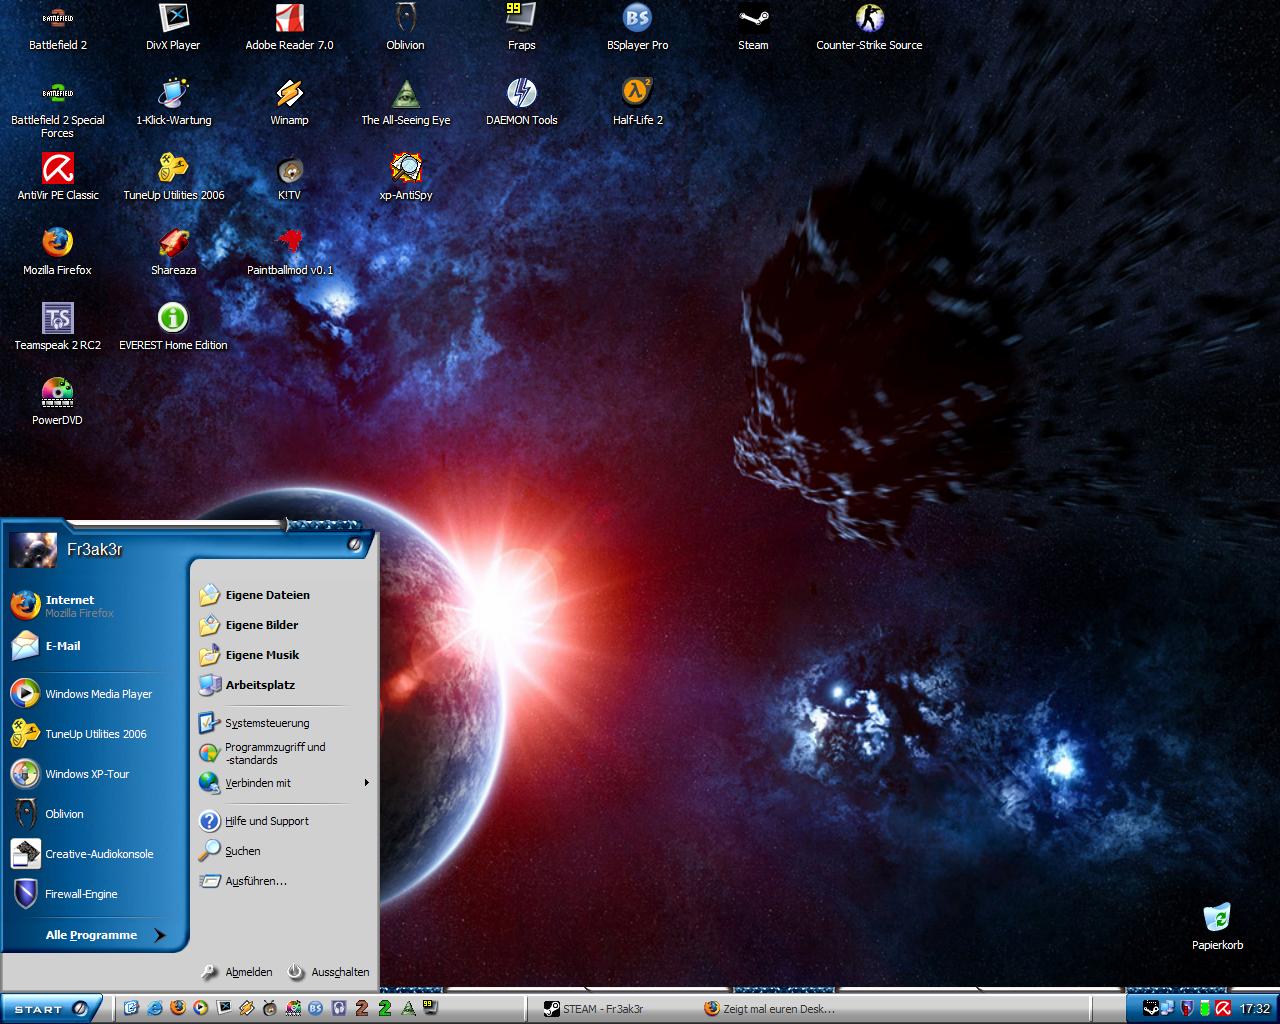The height and width of the screenshot is (1024, 1280).
Task: Open AntiVir PE Classic desktop icon
Action: (x=58, y=177)
